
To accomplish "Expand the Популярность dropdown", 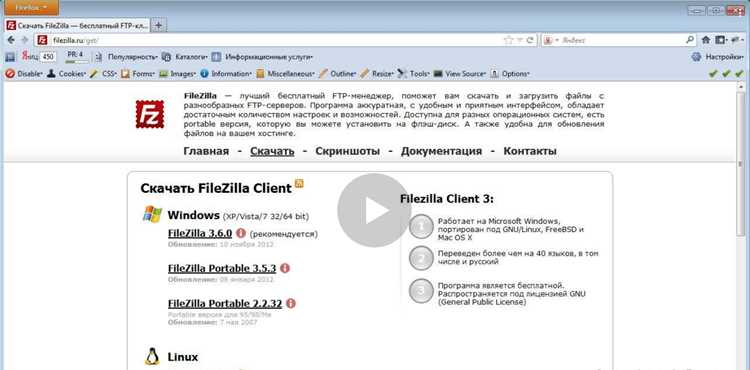I will click(x=133, y=57).
